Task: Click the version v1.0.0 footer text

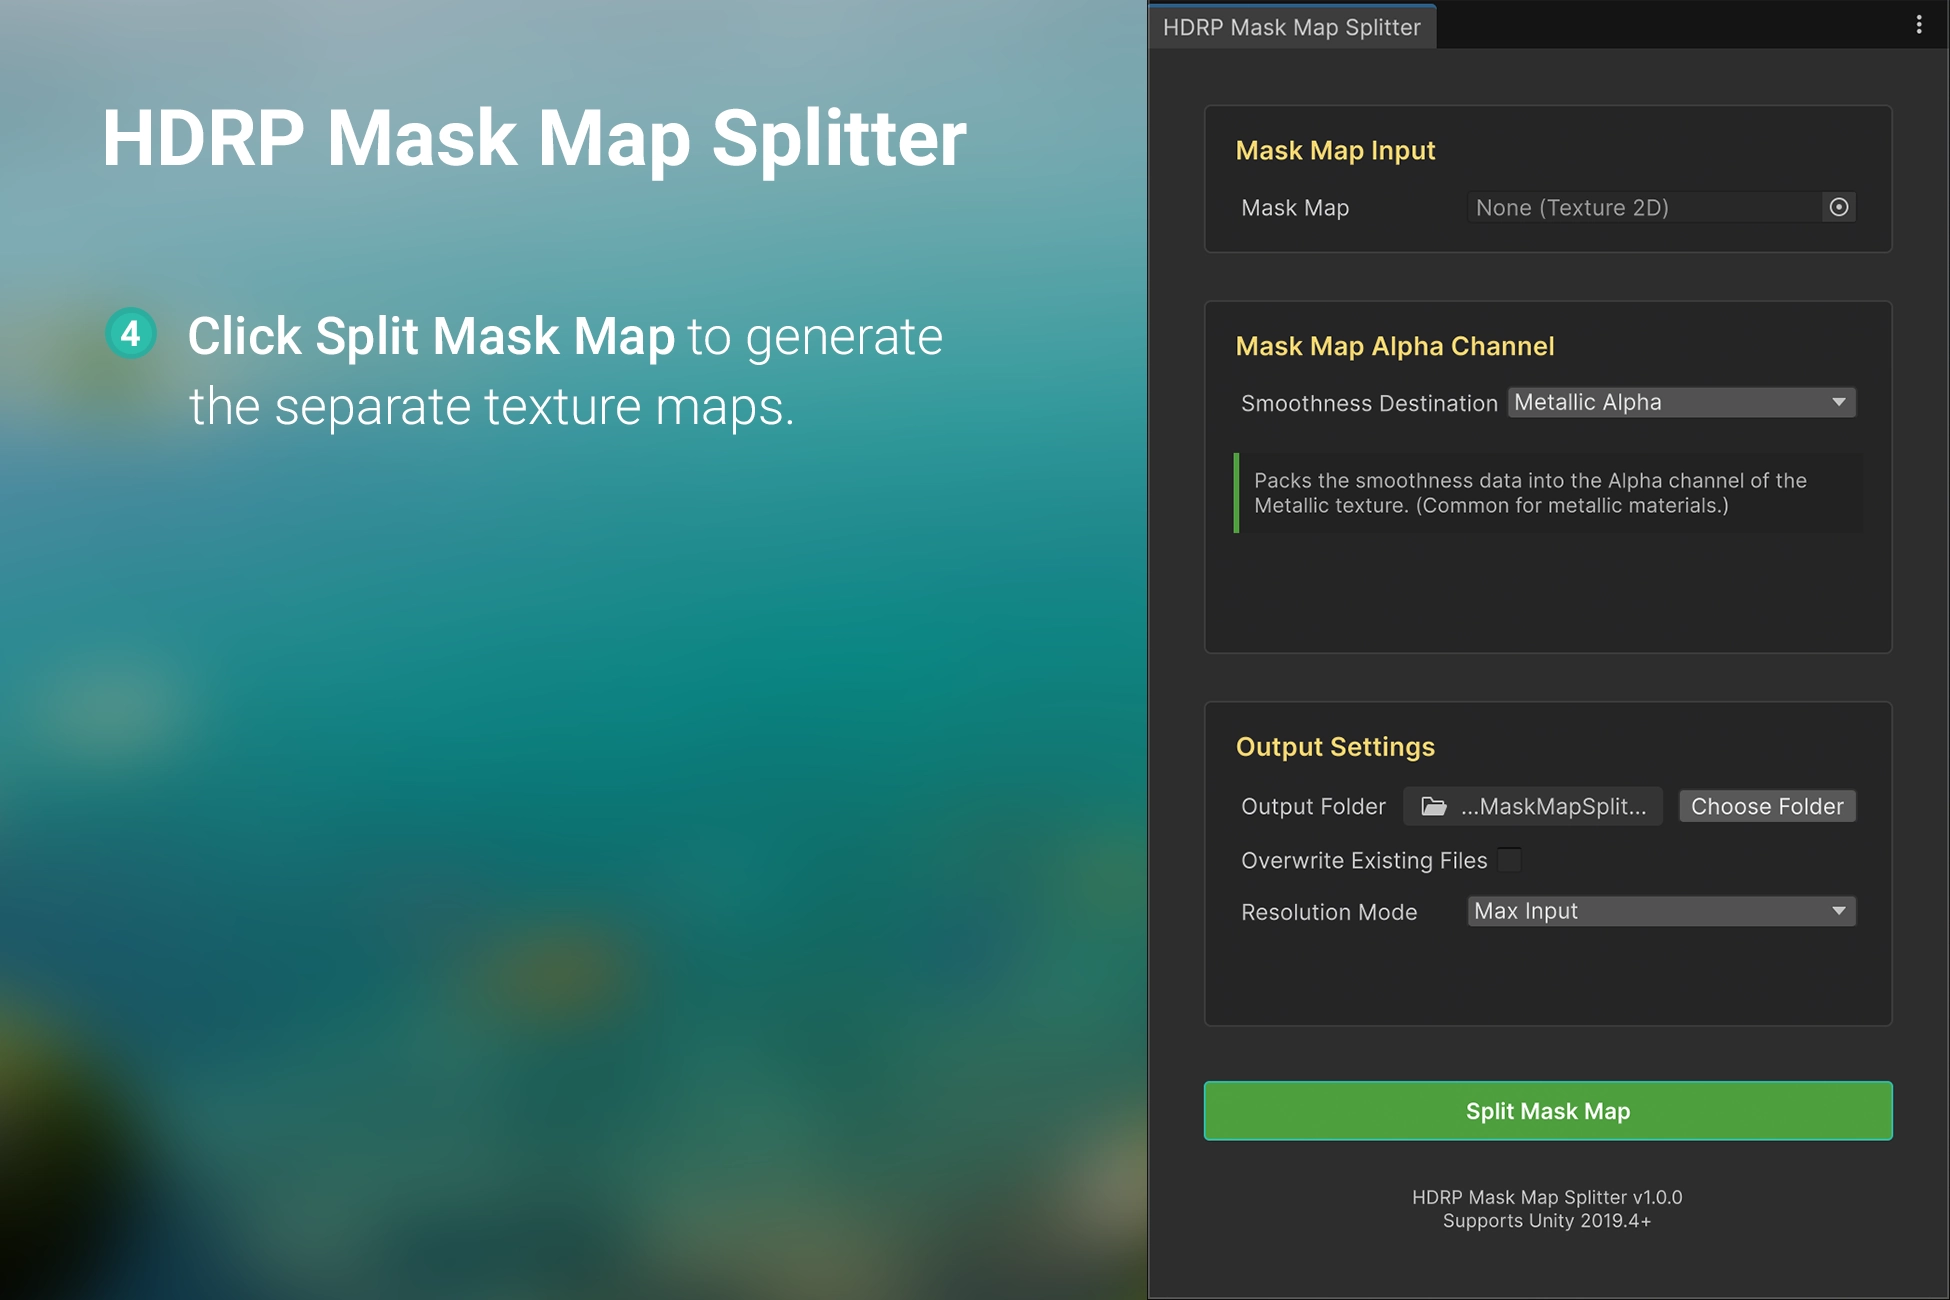Action: coord(1546,1197)
